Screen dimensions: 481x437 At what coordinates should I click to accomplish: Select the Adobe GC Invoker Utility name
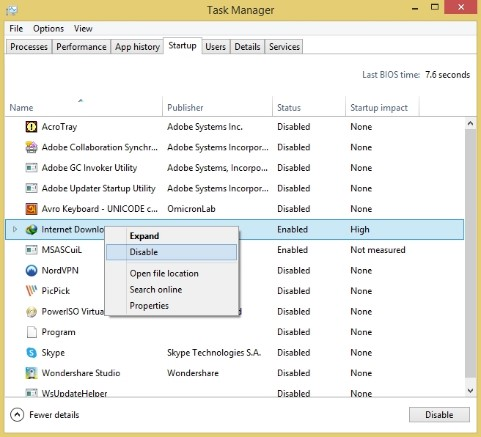(89, 168)
